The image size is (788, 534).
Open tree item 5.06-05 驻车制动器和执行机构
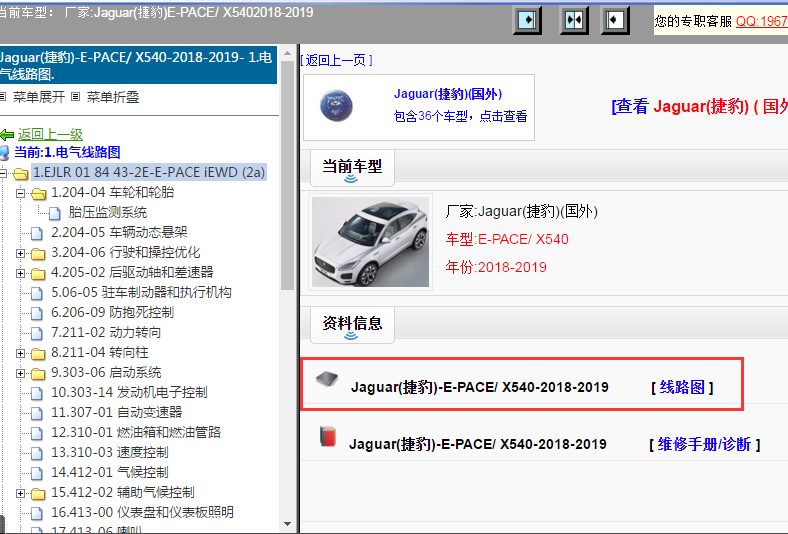[141, 292]
